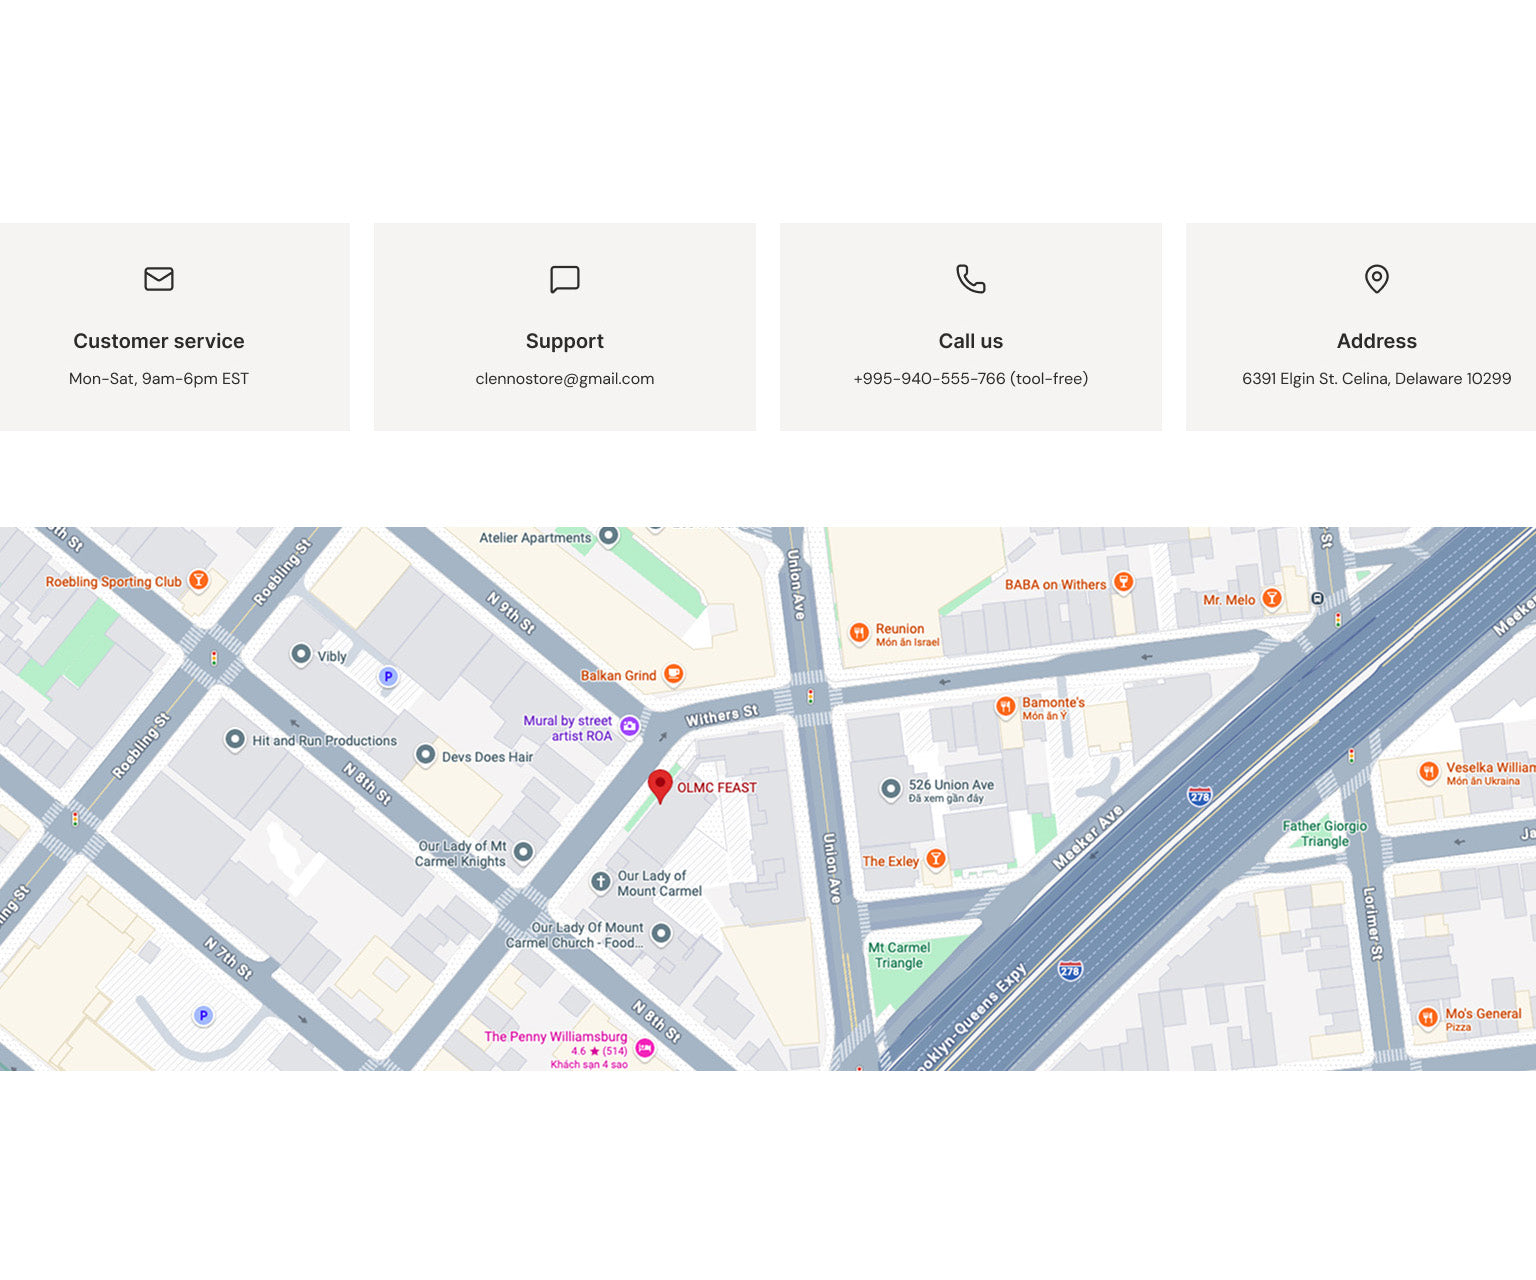Select The Exley bar marker
The height and width of the screenshot is (1280, 1536).
936,859
